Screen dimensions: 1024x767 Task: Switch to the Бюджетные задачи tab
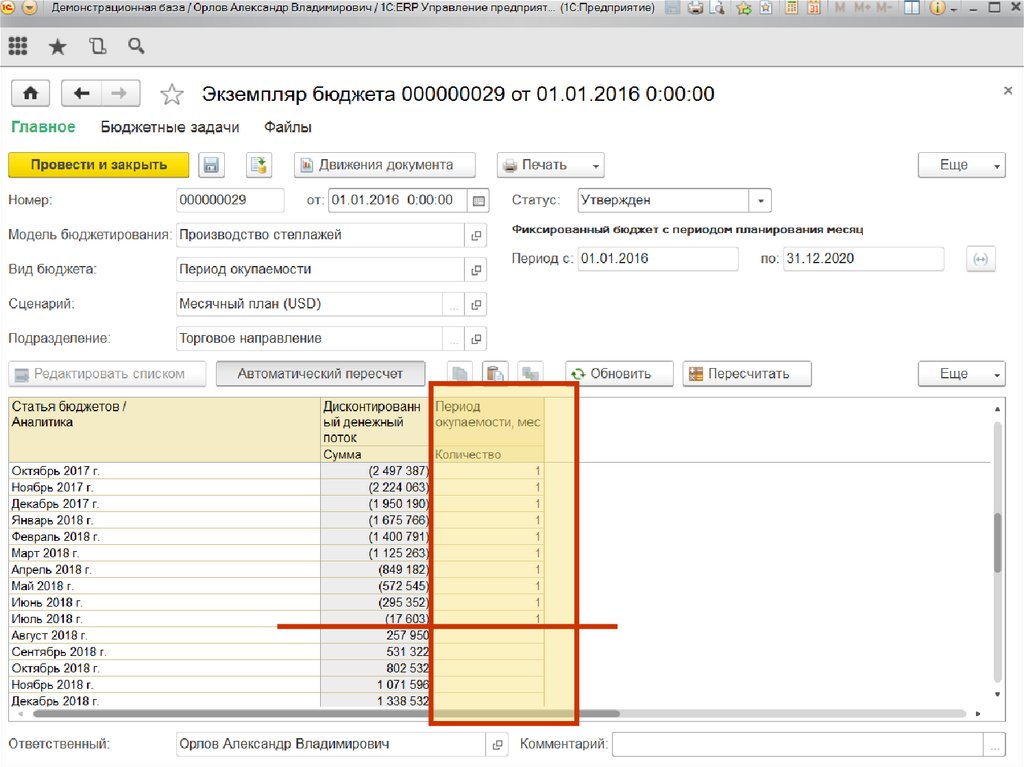pos(170,127)
